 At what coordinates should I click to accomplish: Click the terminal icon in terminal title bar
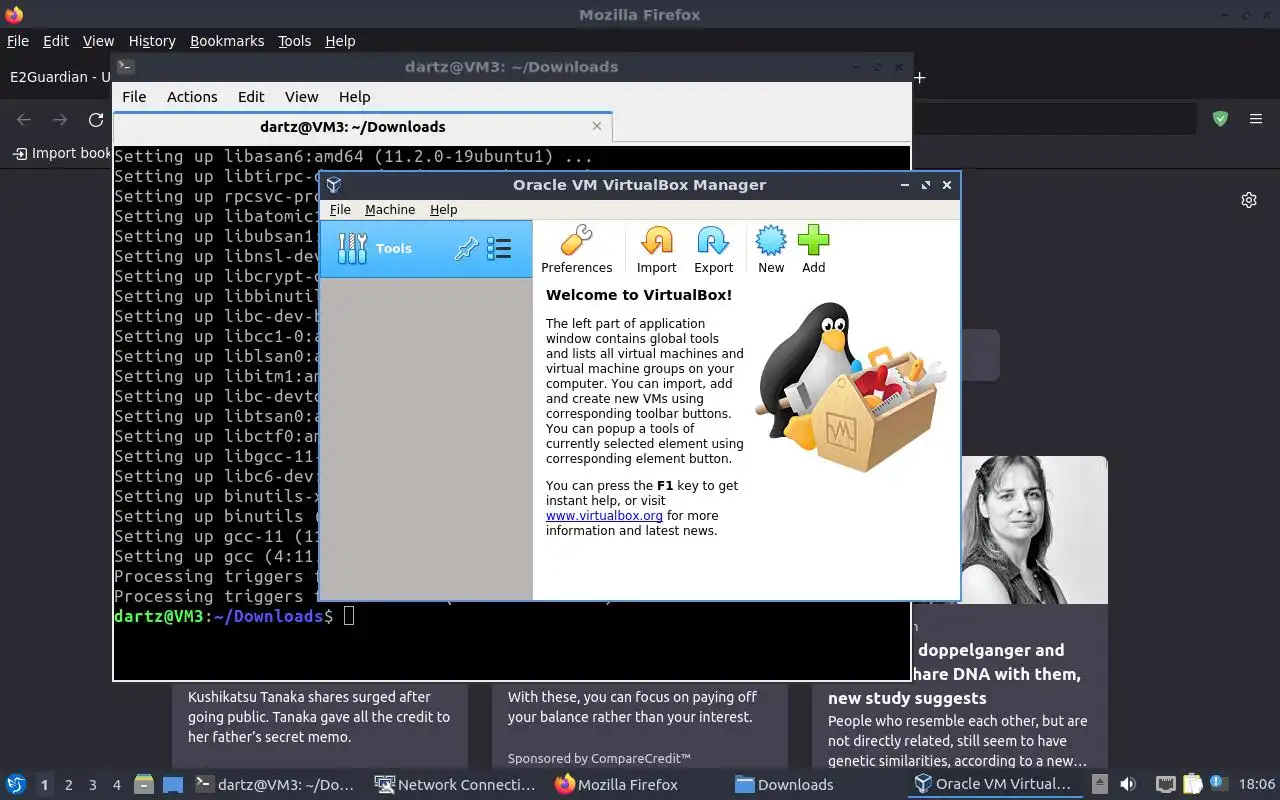125,67
